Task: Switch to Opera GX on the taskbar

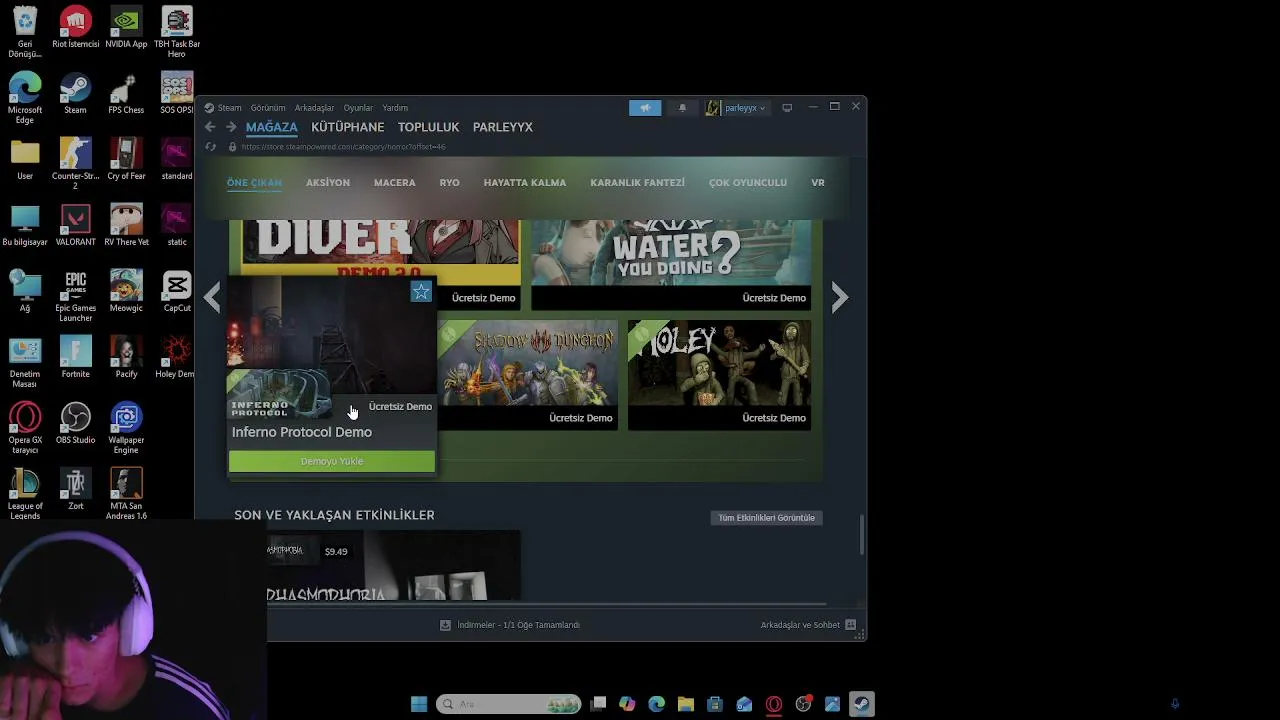Action: click(x=774, y=704)
